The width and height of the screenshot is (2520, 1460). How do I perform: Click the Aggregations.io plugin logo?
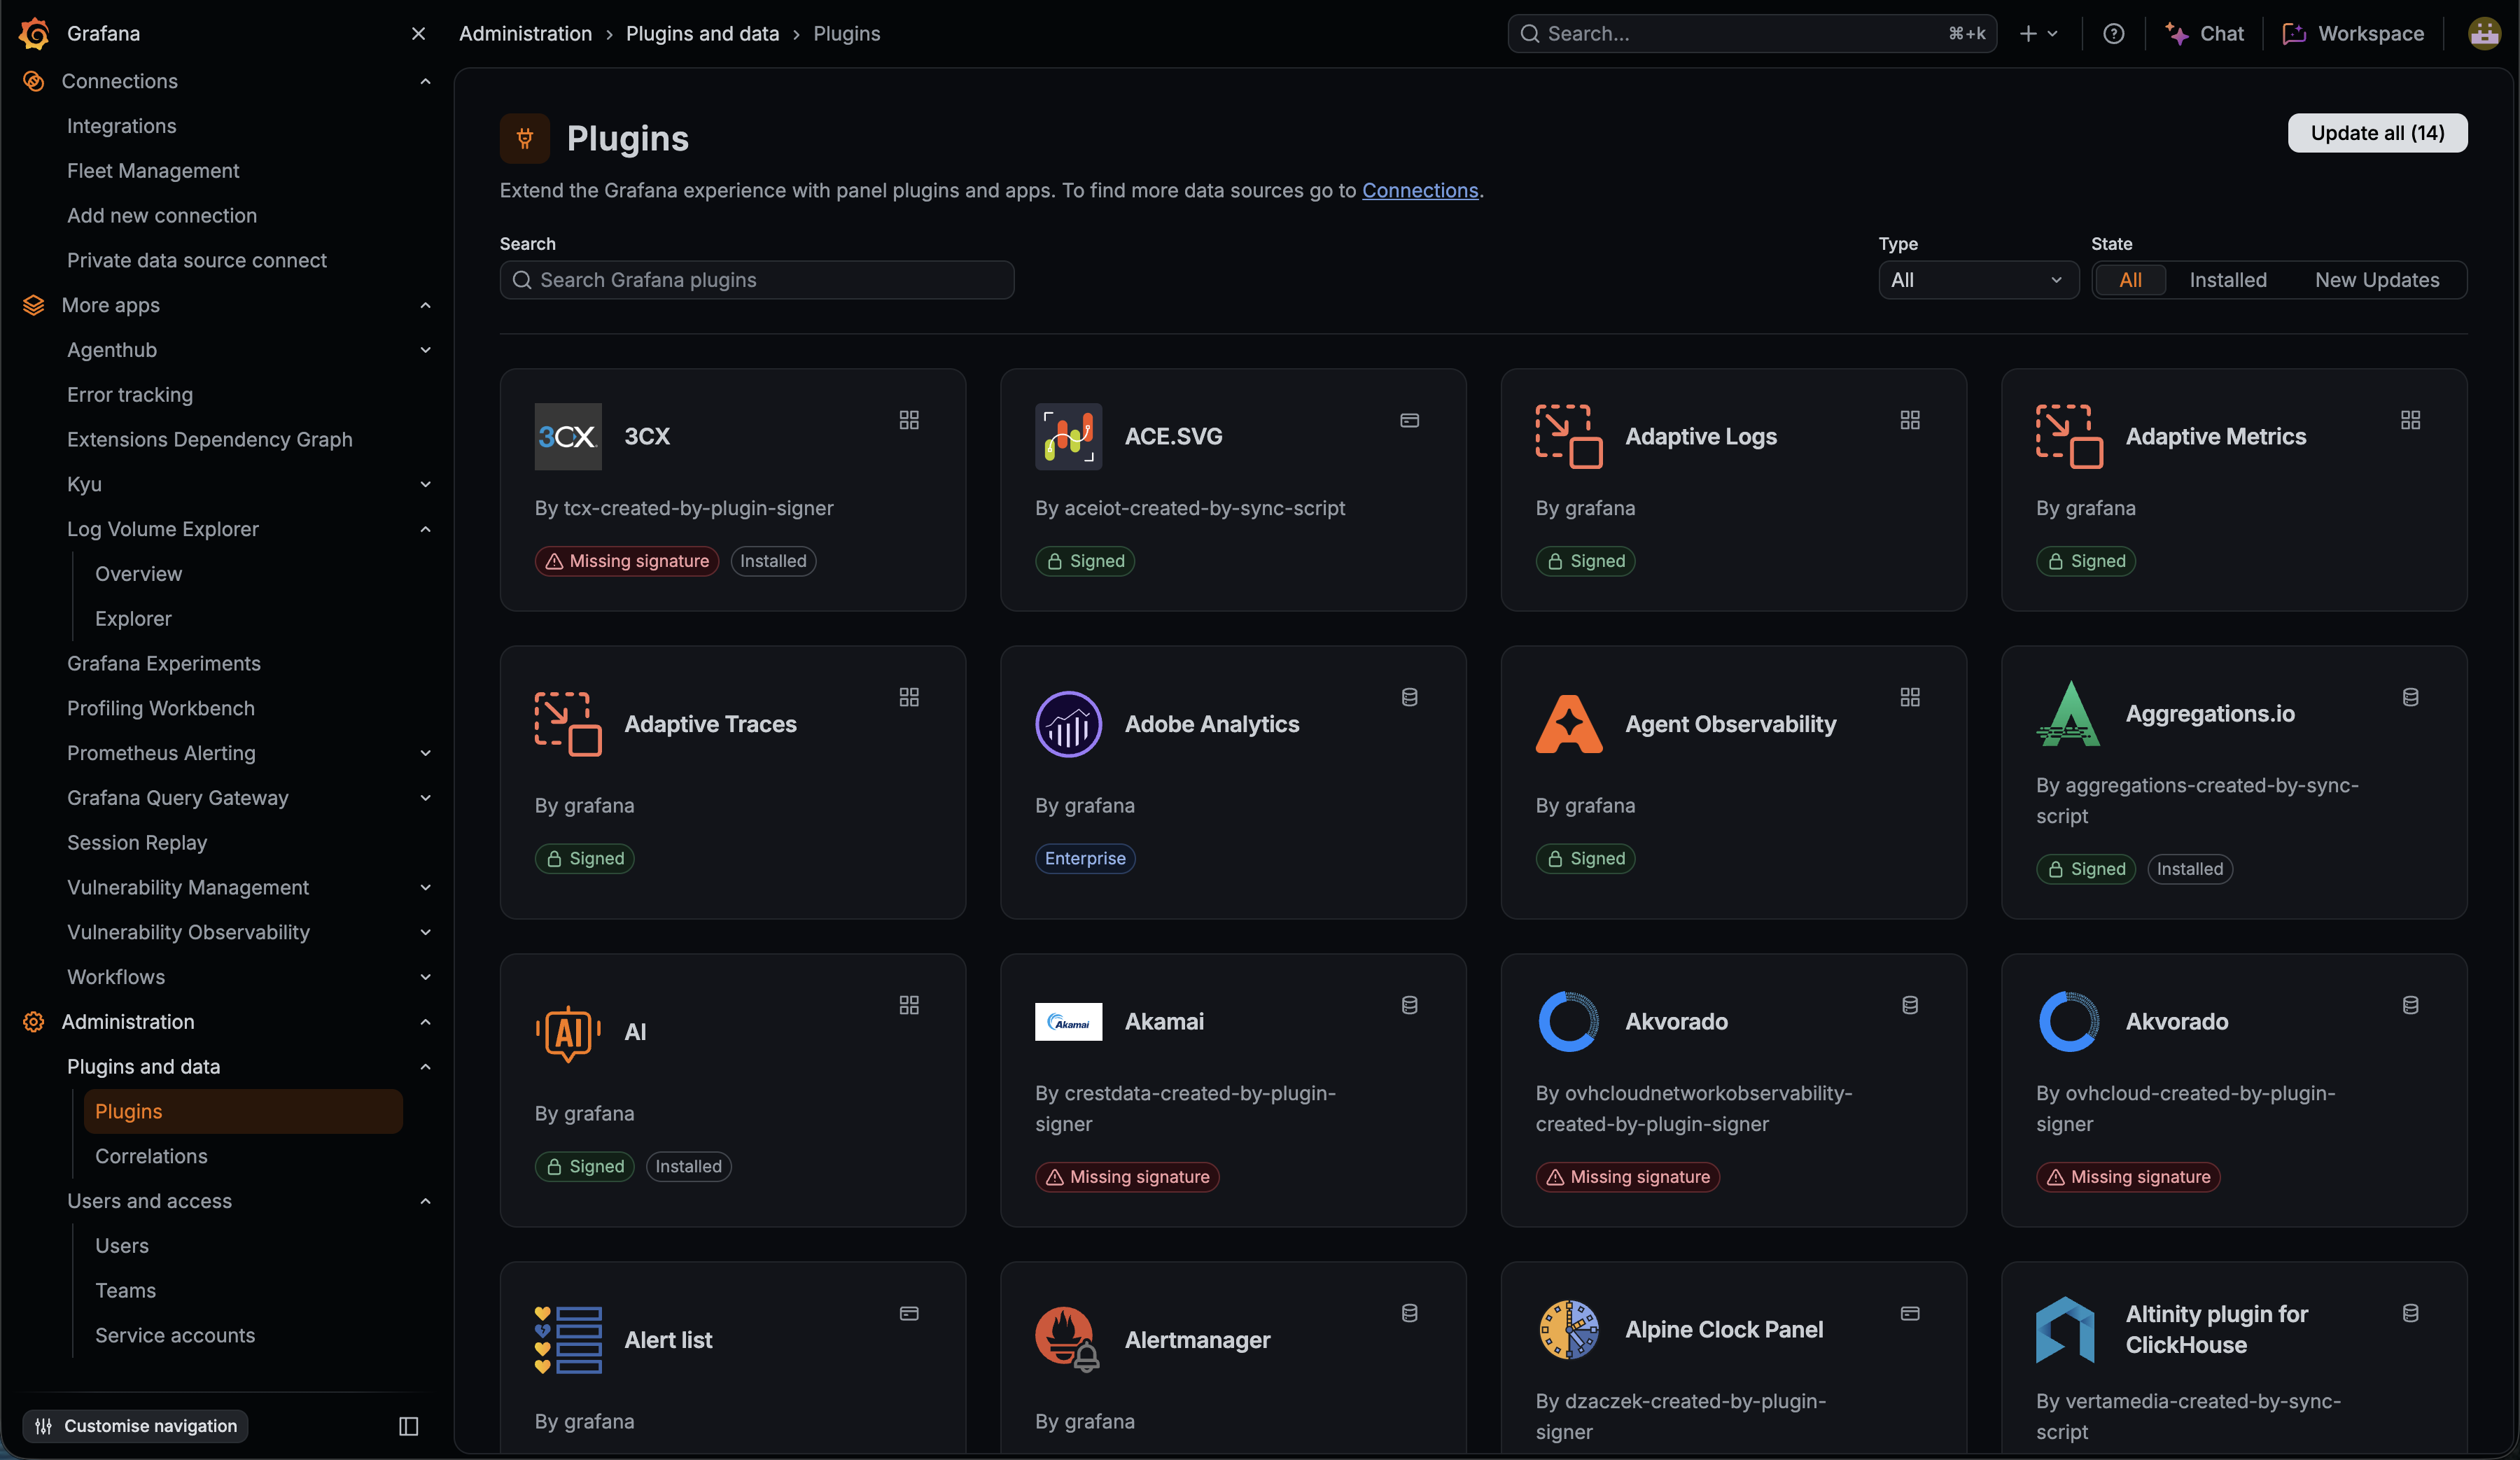point(2069,714)
